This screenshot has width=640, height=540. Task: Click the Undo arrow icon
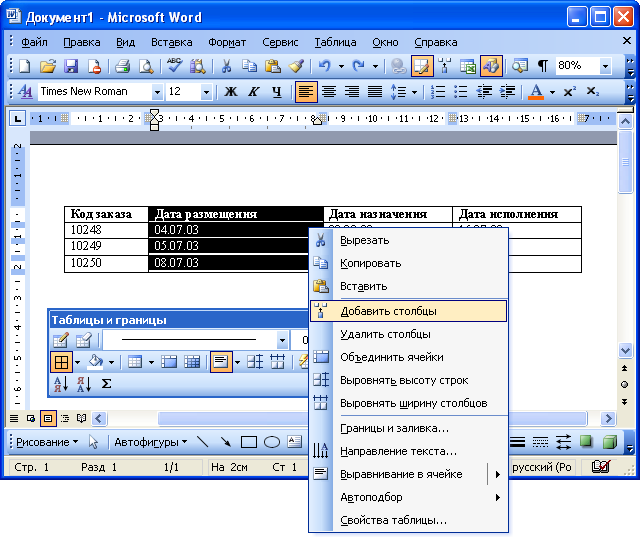pyautogui.click(x=324, y=66)
